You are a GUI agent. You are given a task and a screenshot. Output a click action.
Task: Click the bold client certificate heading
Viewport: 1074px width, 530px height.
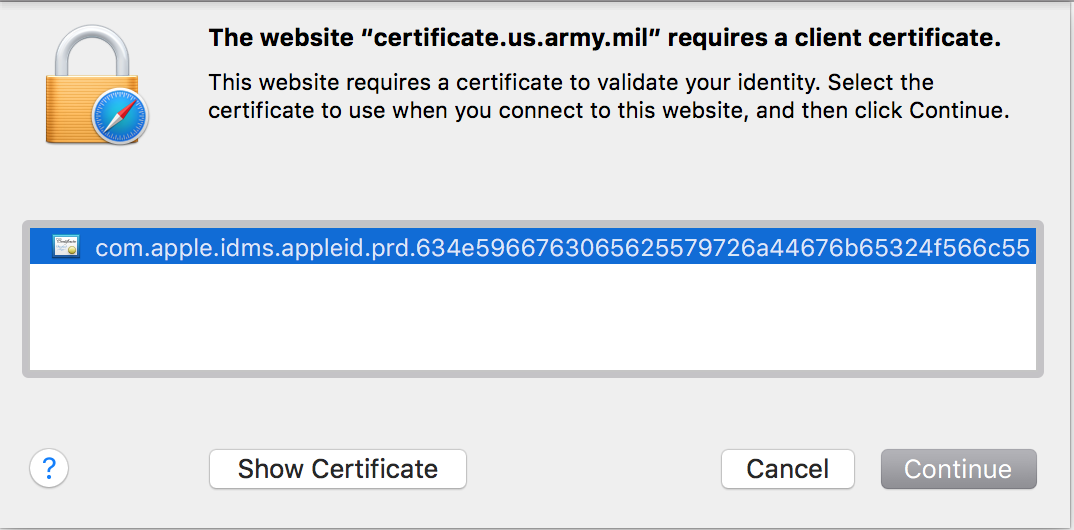604,39
